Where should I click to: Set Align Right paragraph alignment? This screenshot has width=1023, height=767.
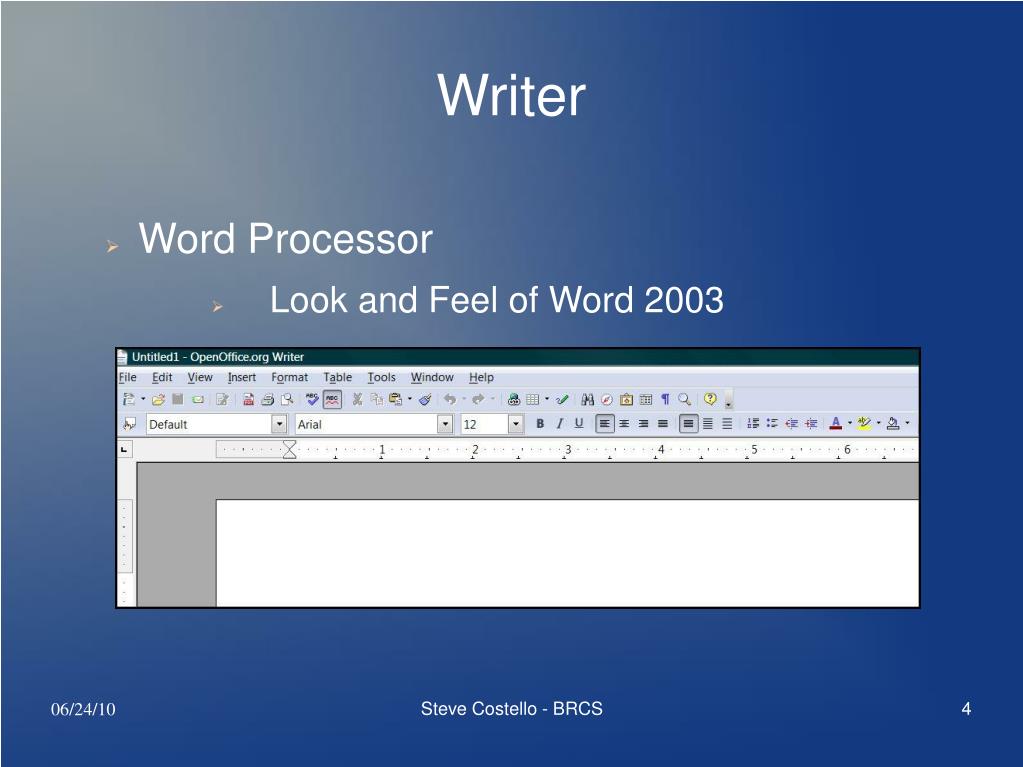pos(643,424)
